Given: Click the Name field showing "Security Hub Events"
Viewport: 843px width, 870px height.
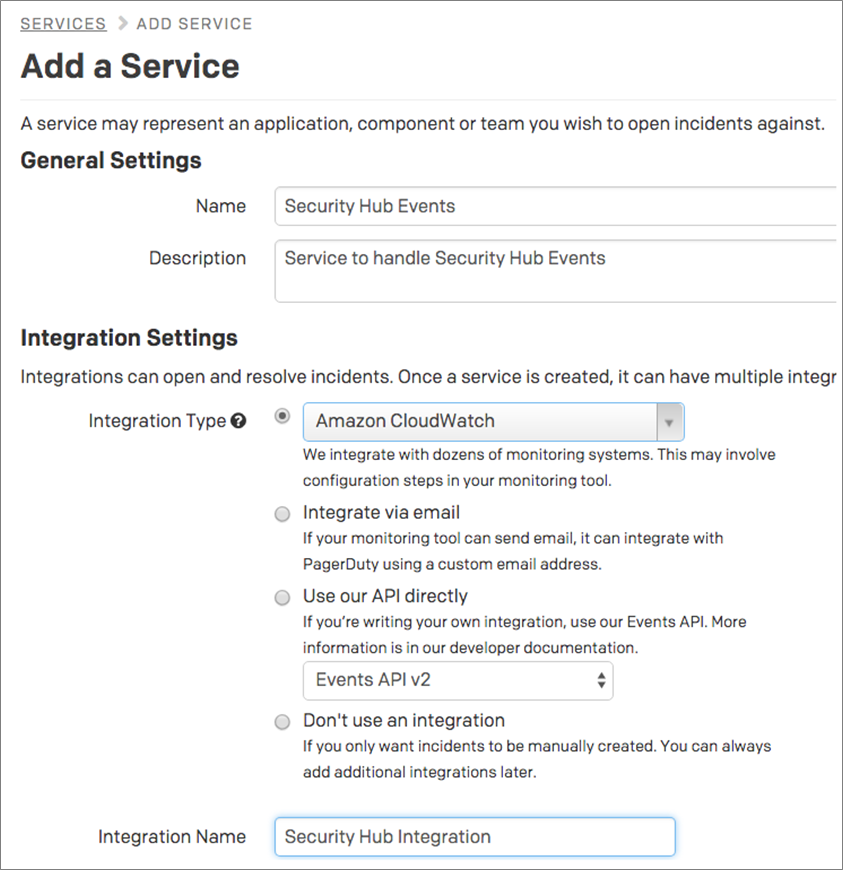Looking at the screenshot, I should pos(500,206).
